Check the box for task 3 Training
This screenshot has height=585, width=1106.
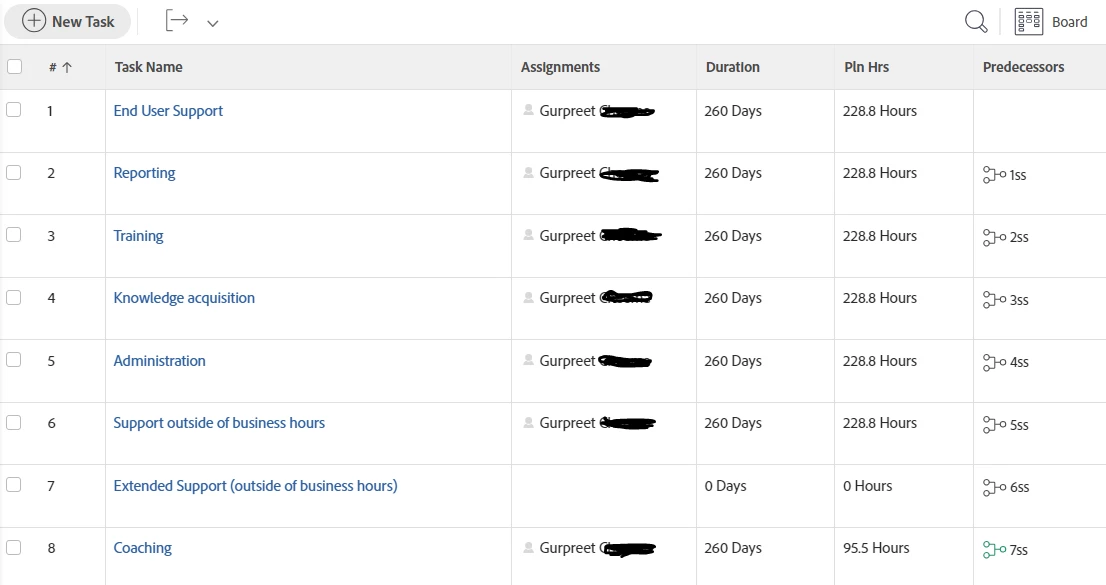13,235
